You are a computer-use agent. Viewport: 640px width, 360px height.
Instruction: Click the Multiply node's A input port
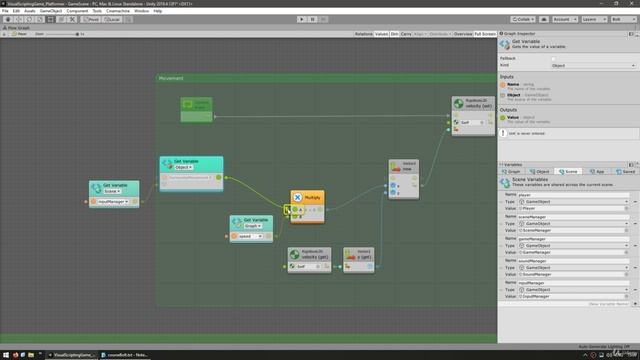tap(295, 210)
